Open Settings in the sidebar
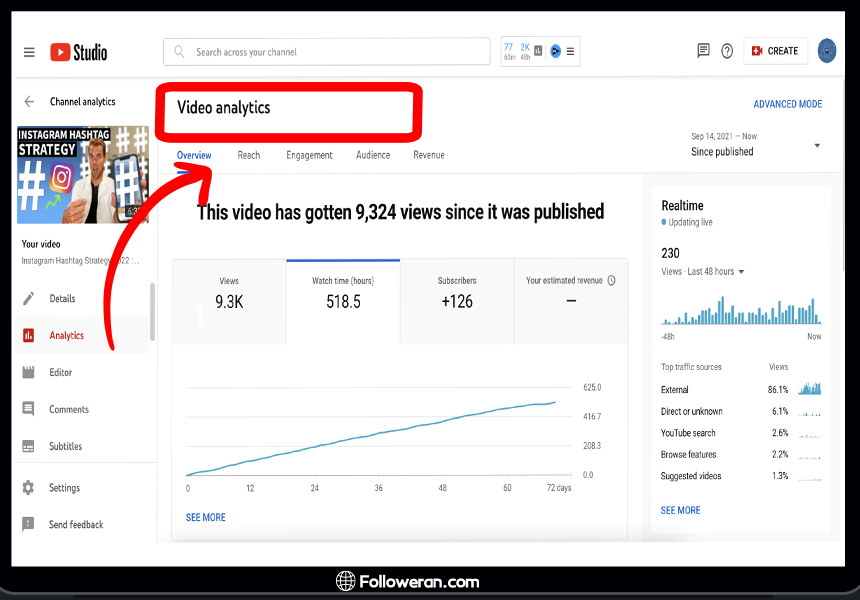The image size is (860, 600). (64, 489)
